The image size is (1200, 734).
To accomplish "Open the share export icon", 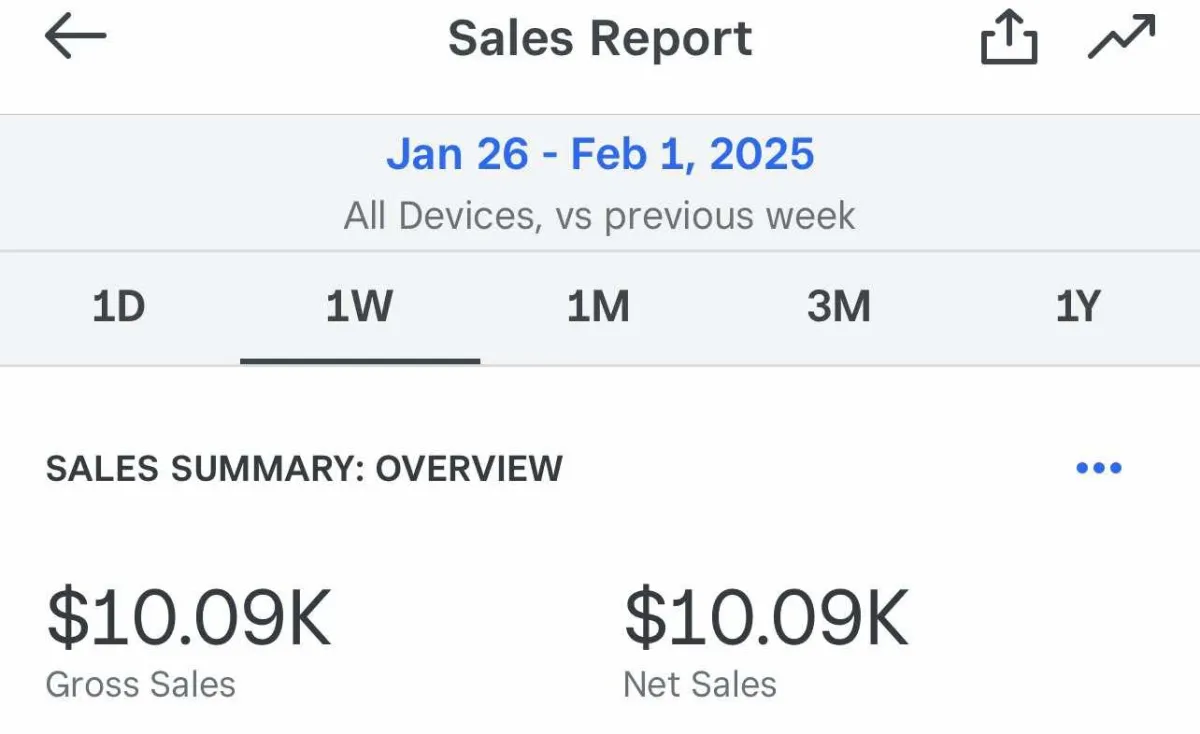I will point(1008,39).
